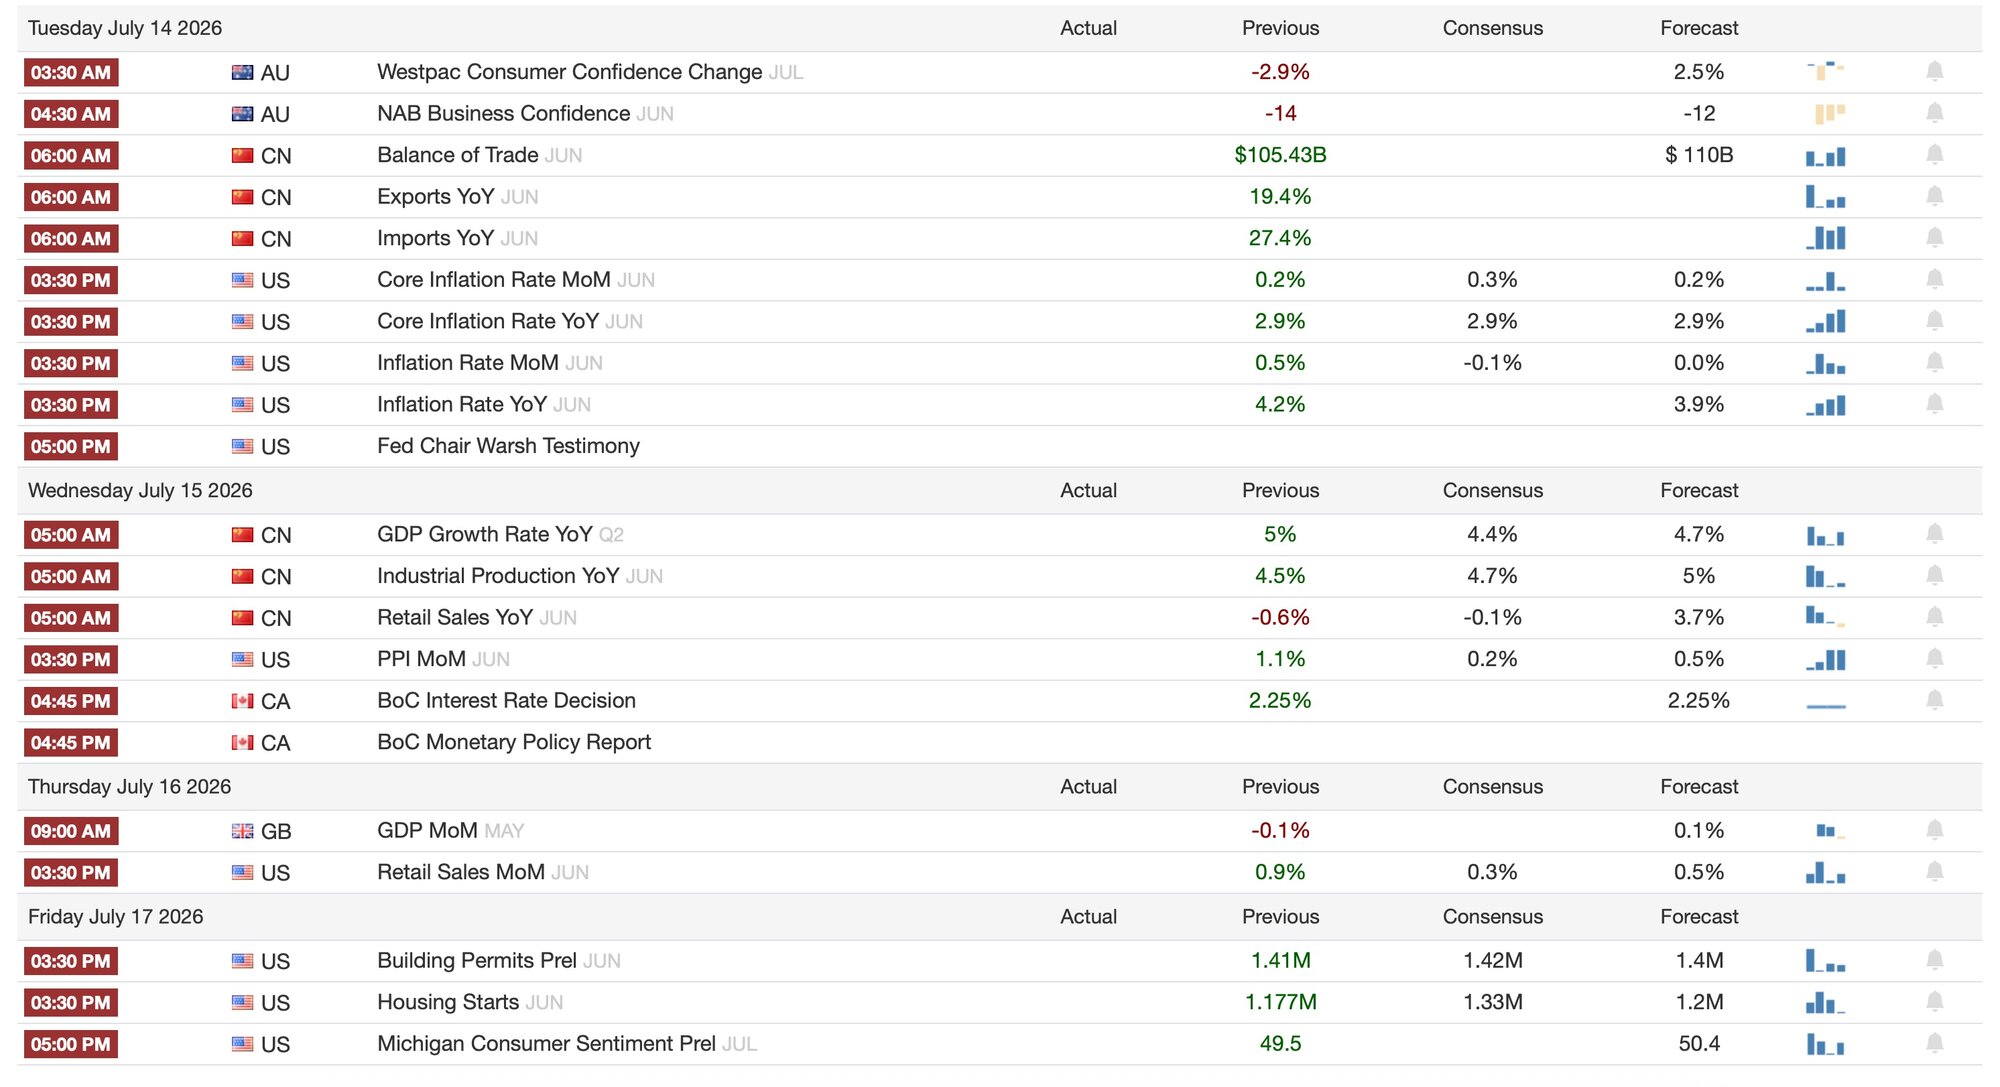
Task: Open China Retail Sales YoY event
Action: tap(455, 618)
